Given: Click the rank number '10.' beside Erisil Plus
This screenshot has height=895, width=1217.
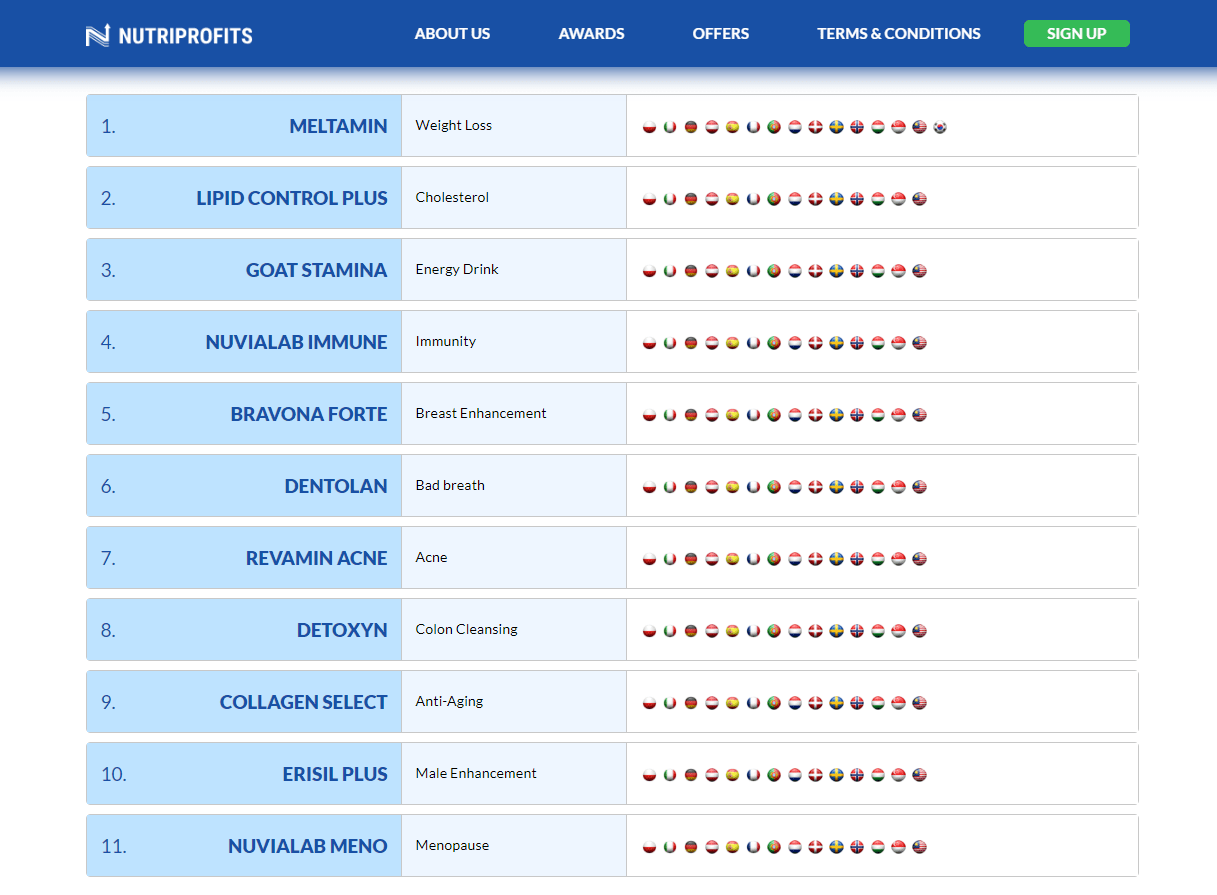Looking at the screenshot, I should point(114,774).
